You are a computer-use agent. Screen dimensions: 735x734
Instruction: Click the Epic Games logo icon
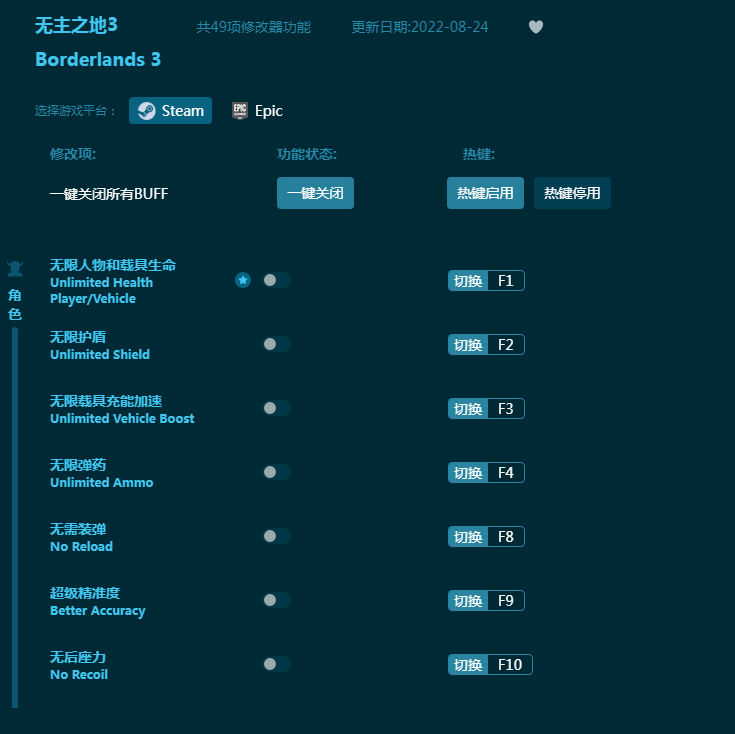[x=240, y=111]
